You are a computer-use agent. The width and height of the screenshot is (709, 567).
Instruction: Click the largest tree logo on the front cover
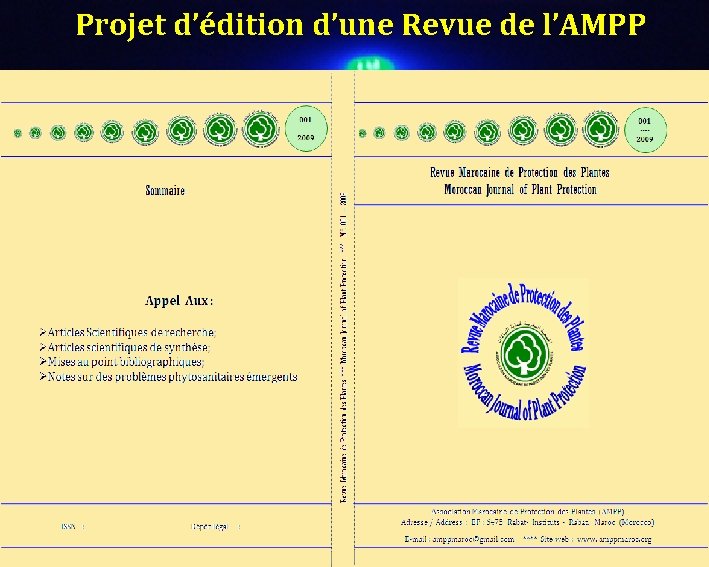[x=600, y=128]
